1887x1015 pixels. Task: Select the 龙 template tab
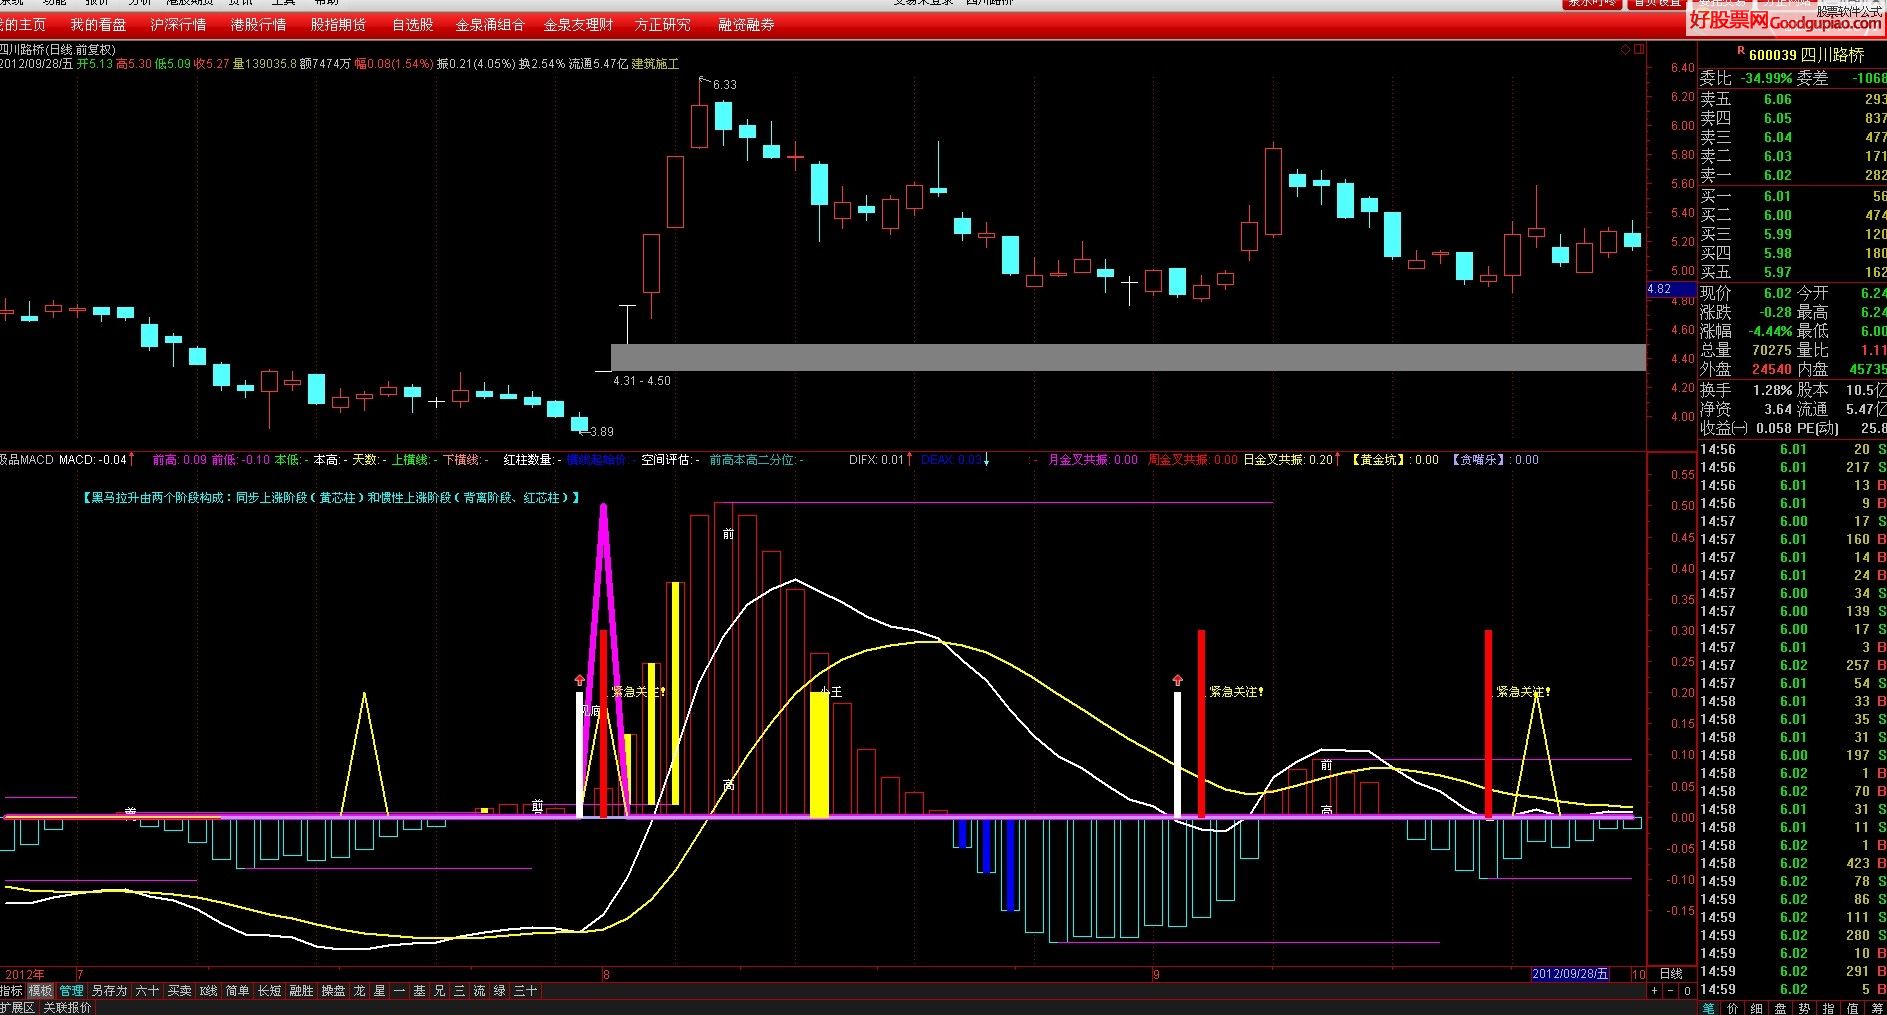pyautogui.click(x=360, y=991)
